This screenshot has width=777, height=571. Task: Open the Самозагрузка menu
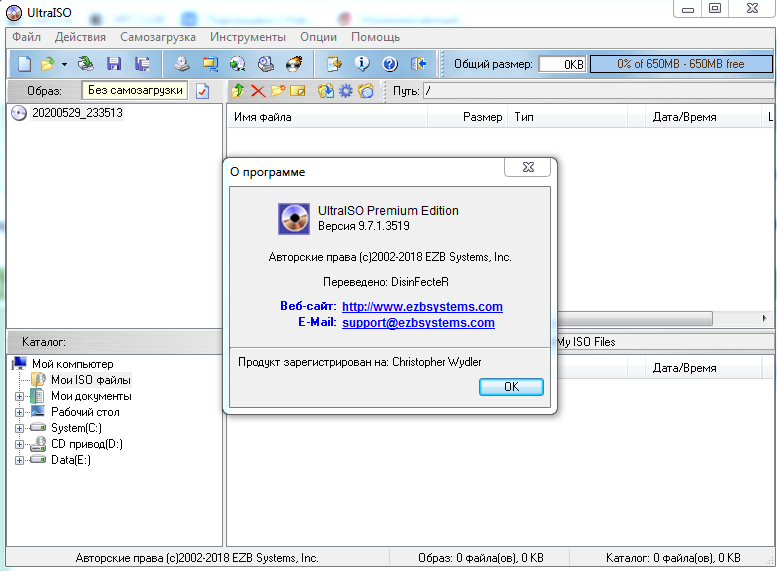click(x=158, y=37)
